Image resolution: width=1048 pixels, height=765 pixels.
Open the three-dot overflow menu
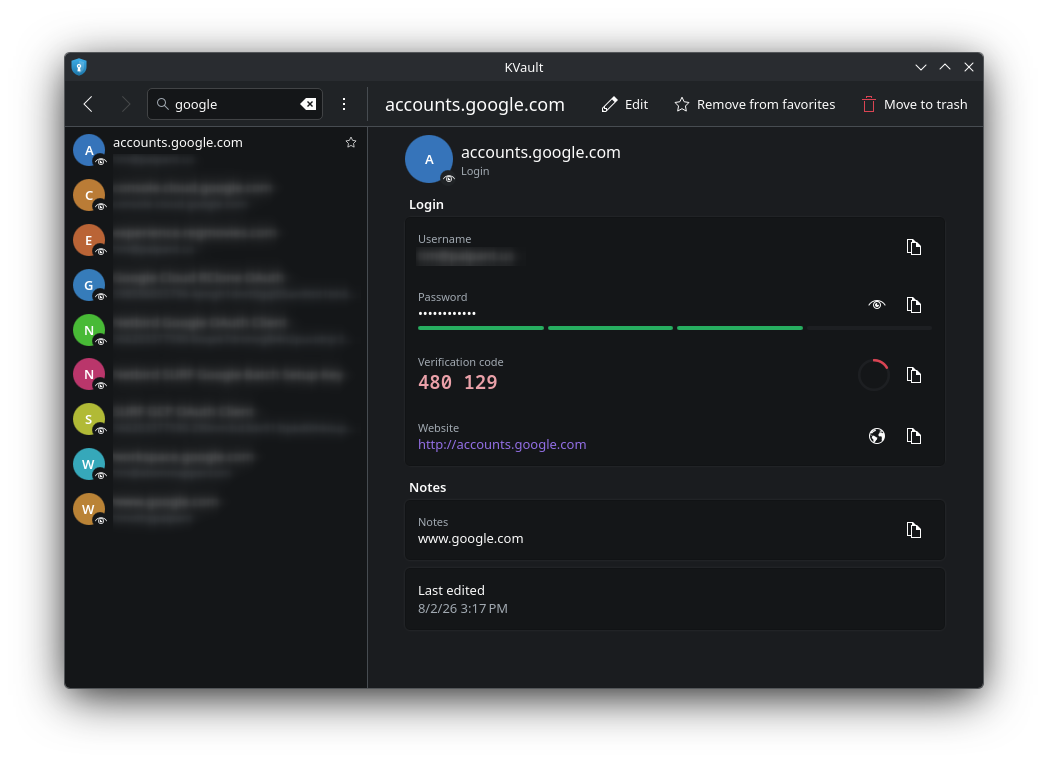tap(344, 104)
